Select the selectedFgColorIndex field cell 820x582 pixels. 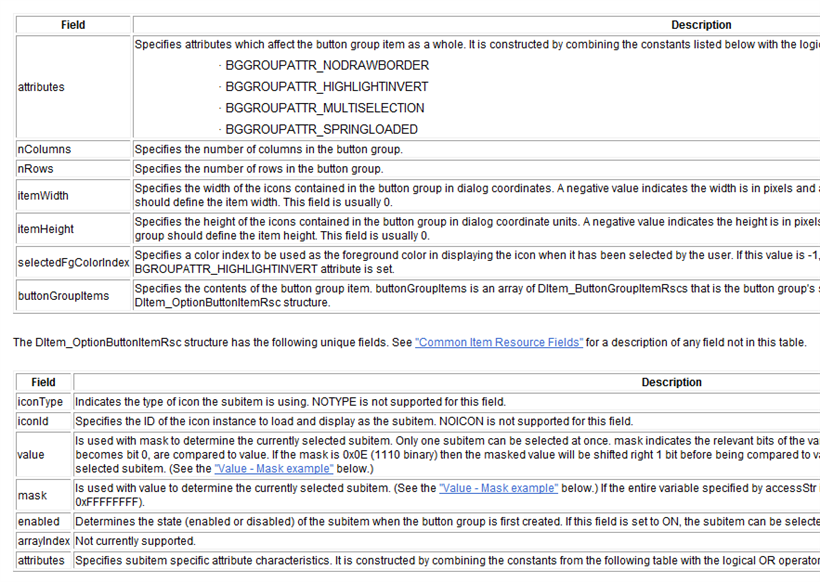(73, 263)
